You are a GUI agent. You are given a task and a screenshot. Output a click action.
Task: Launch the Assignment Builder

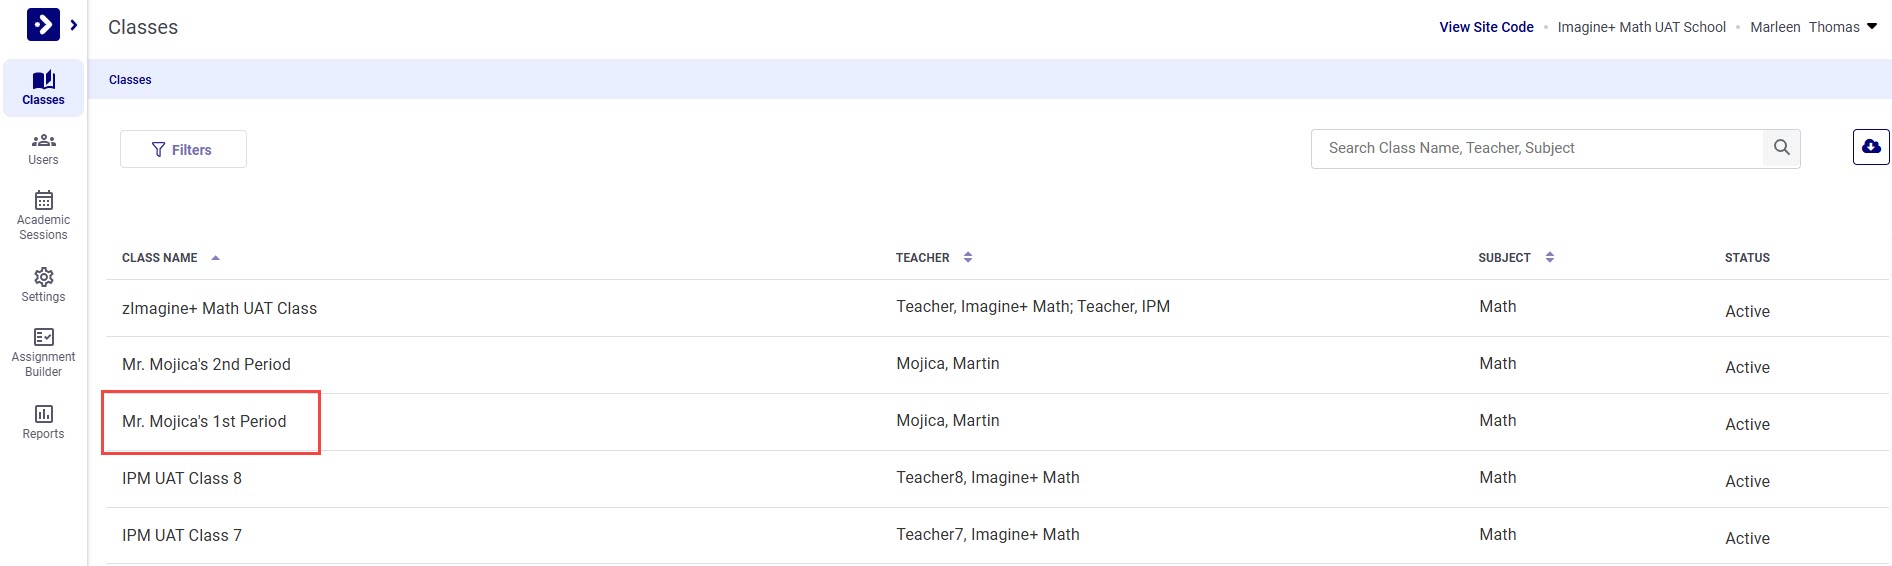point(43,351)
